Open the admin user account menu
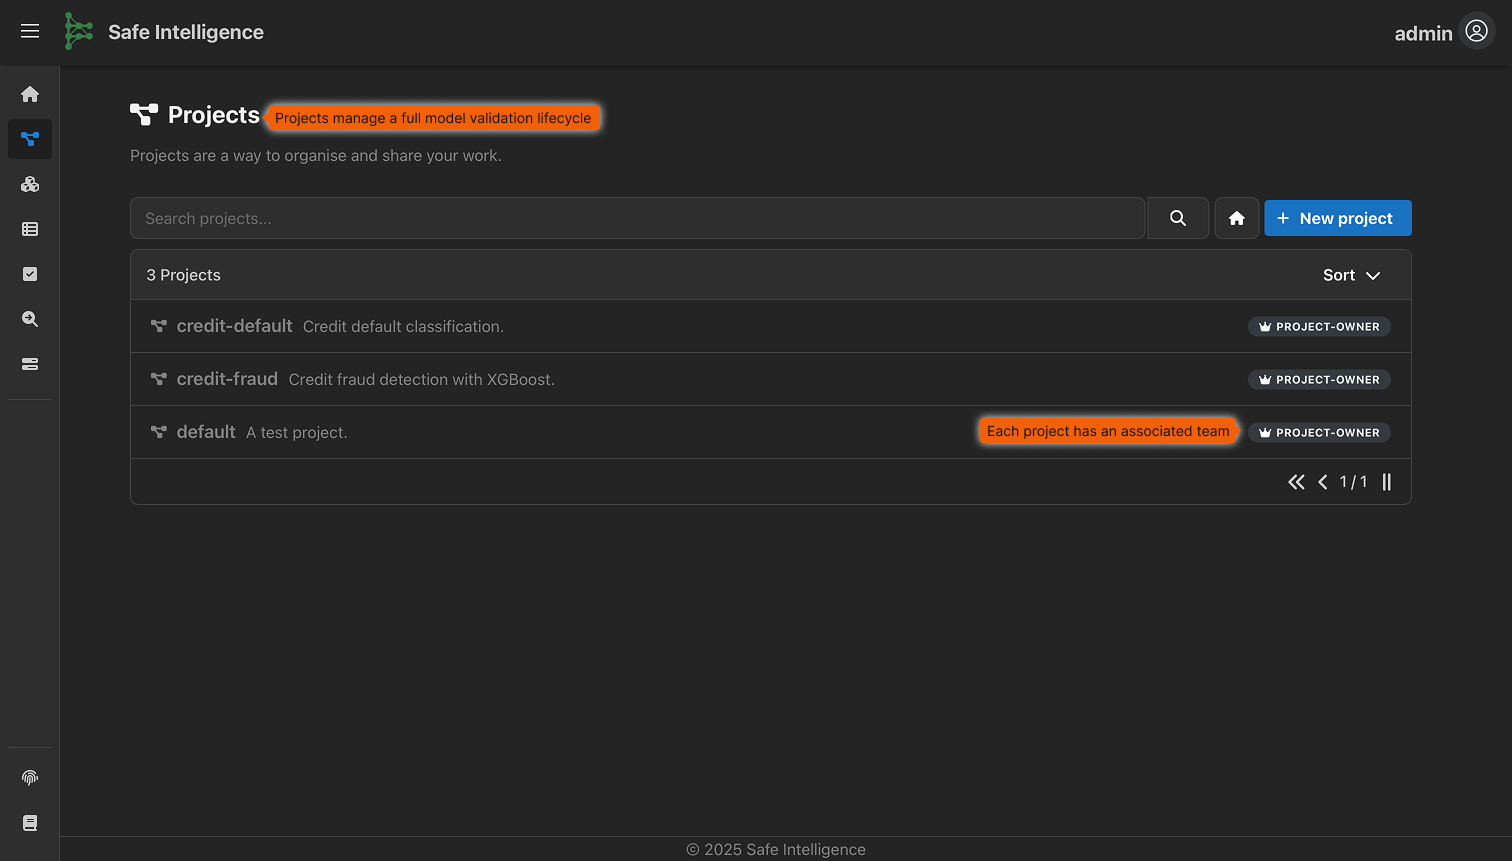The height and width of the screenshot is (861, 1512). [1476, 32]
